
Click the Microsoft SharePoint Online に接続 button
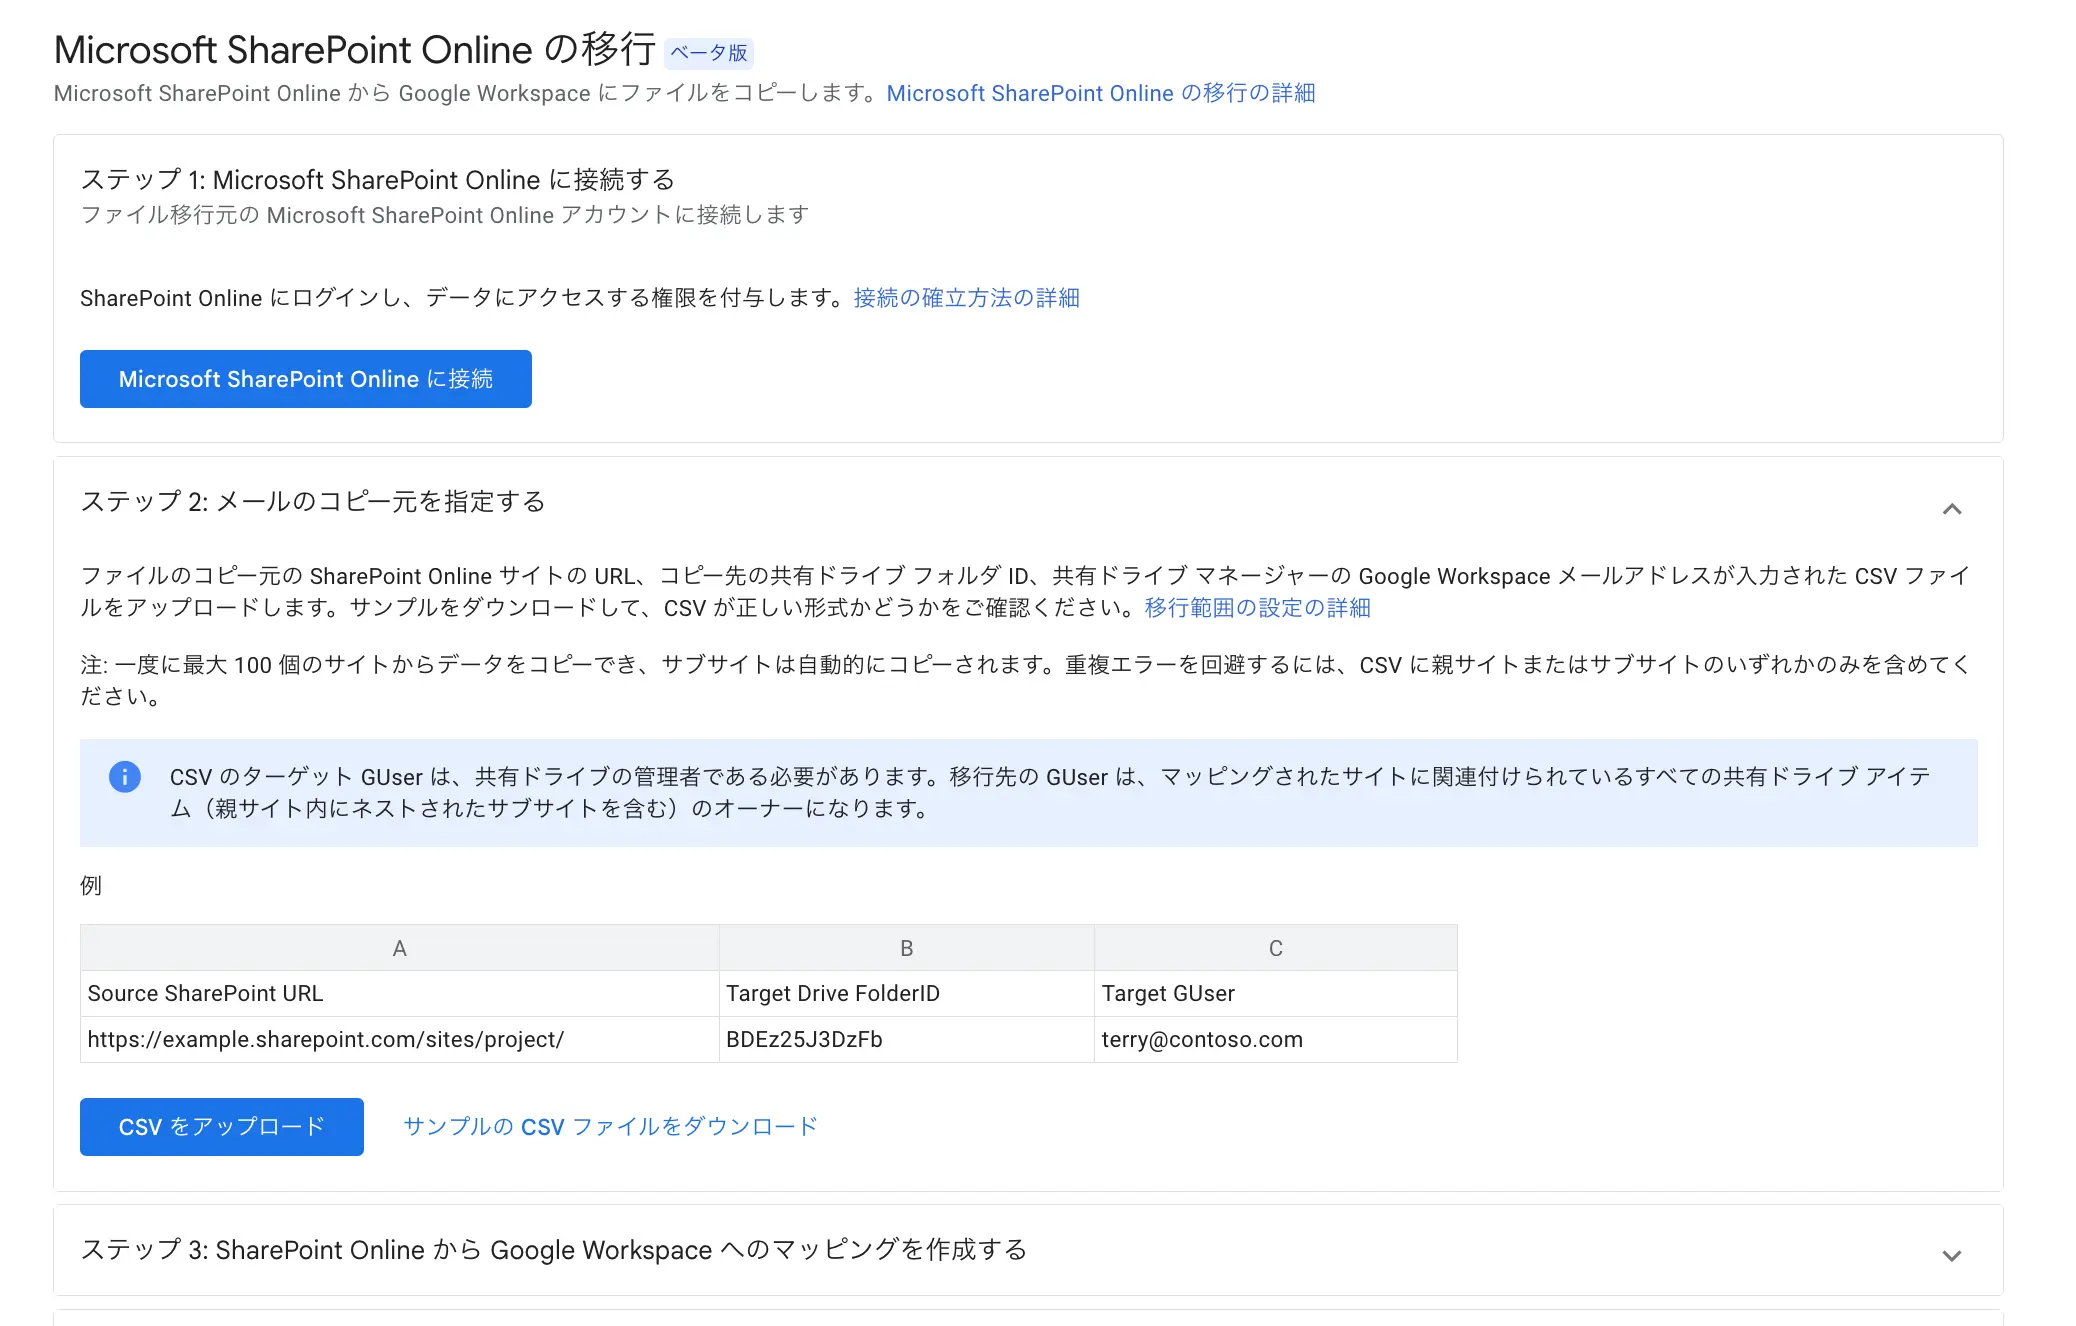click(306, 379)
